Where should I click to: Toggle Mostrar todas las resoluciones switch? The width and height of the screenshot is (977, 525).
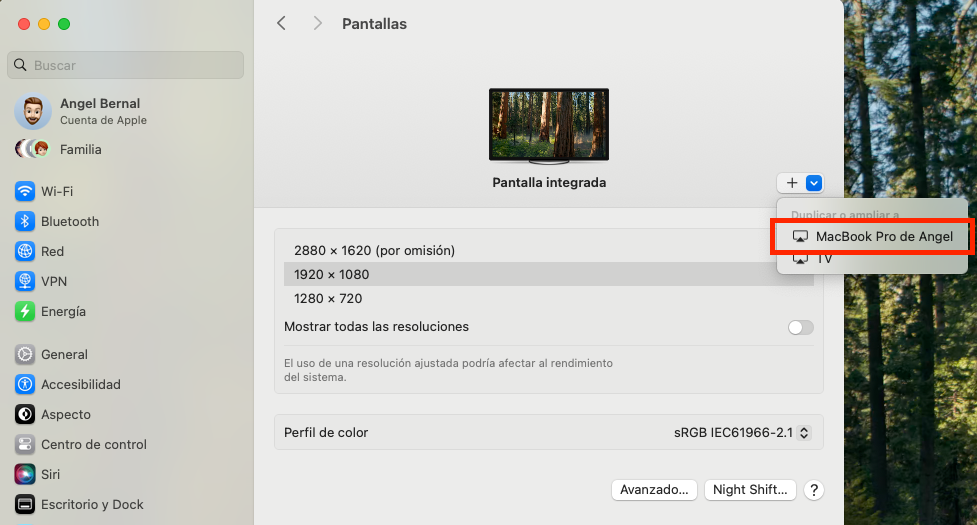800,327
